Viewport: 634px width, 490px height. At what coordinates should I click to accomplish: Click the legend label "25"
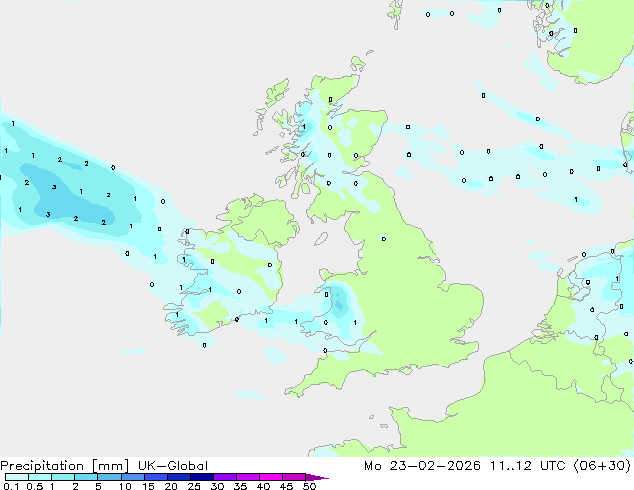194,486
